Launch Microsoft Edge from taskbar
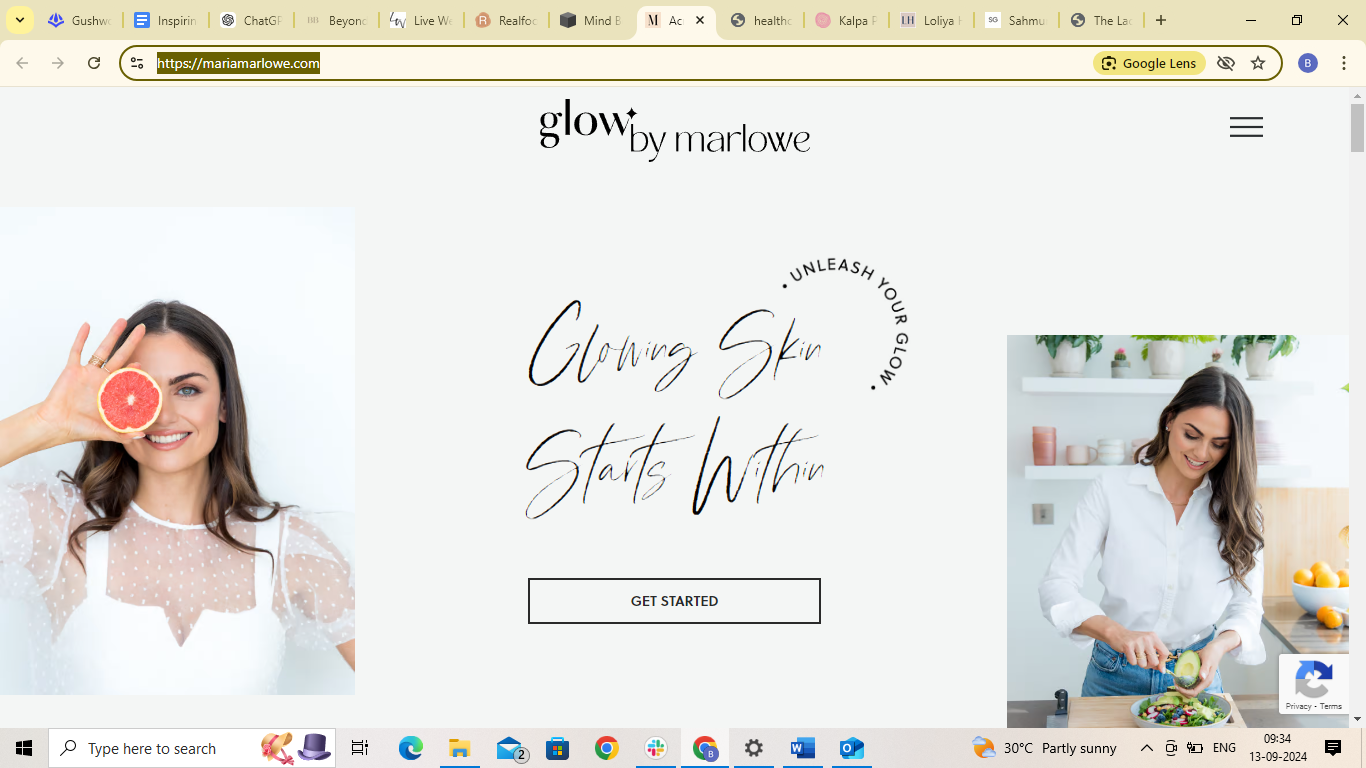 coord(410,748)
